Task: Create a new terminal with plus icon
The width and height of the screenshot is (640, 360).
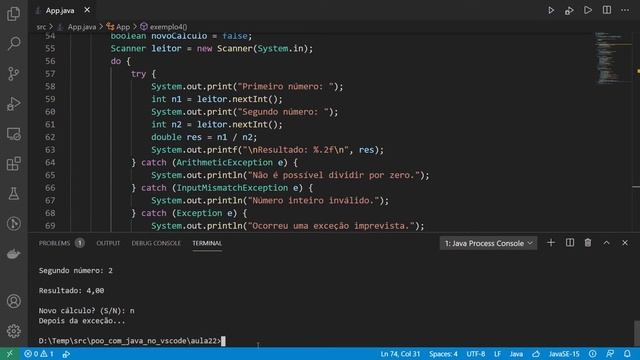Action: click(x=551, y=243)
